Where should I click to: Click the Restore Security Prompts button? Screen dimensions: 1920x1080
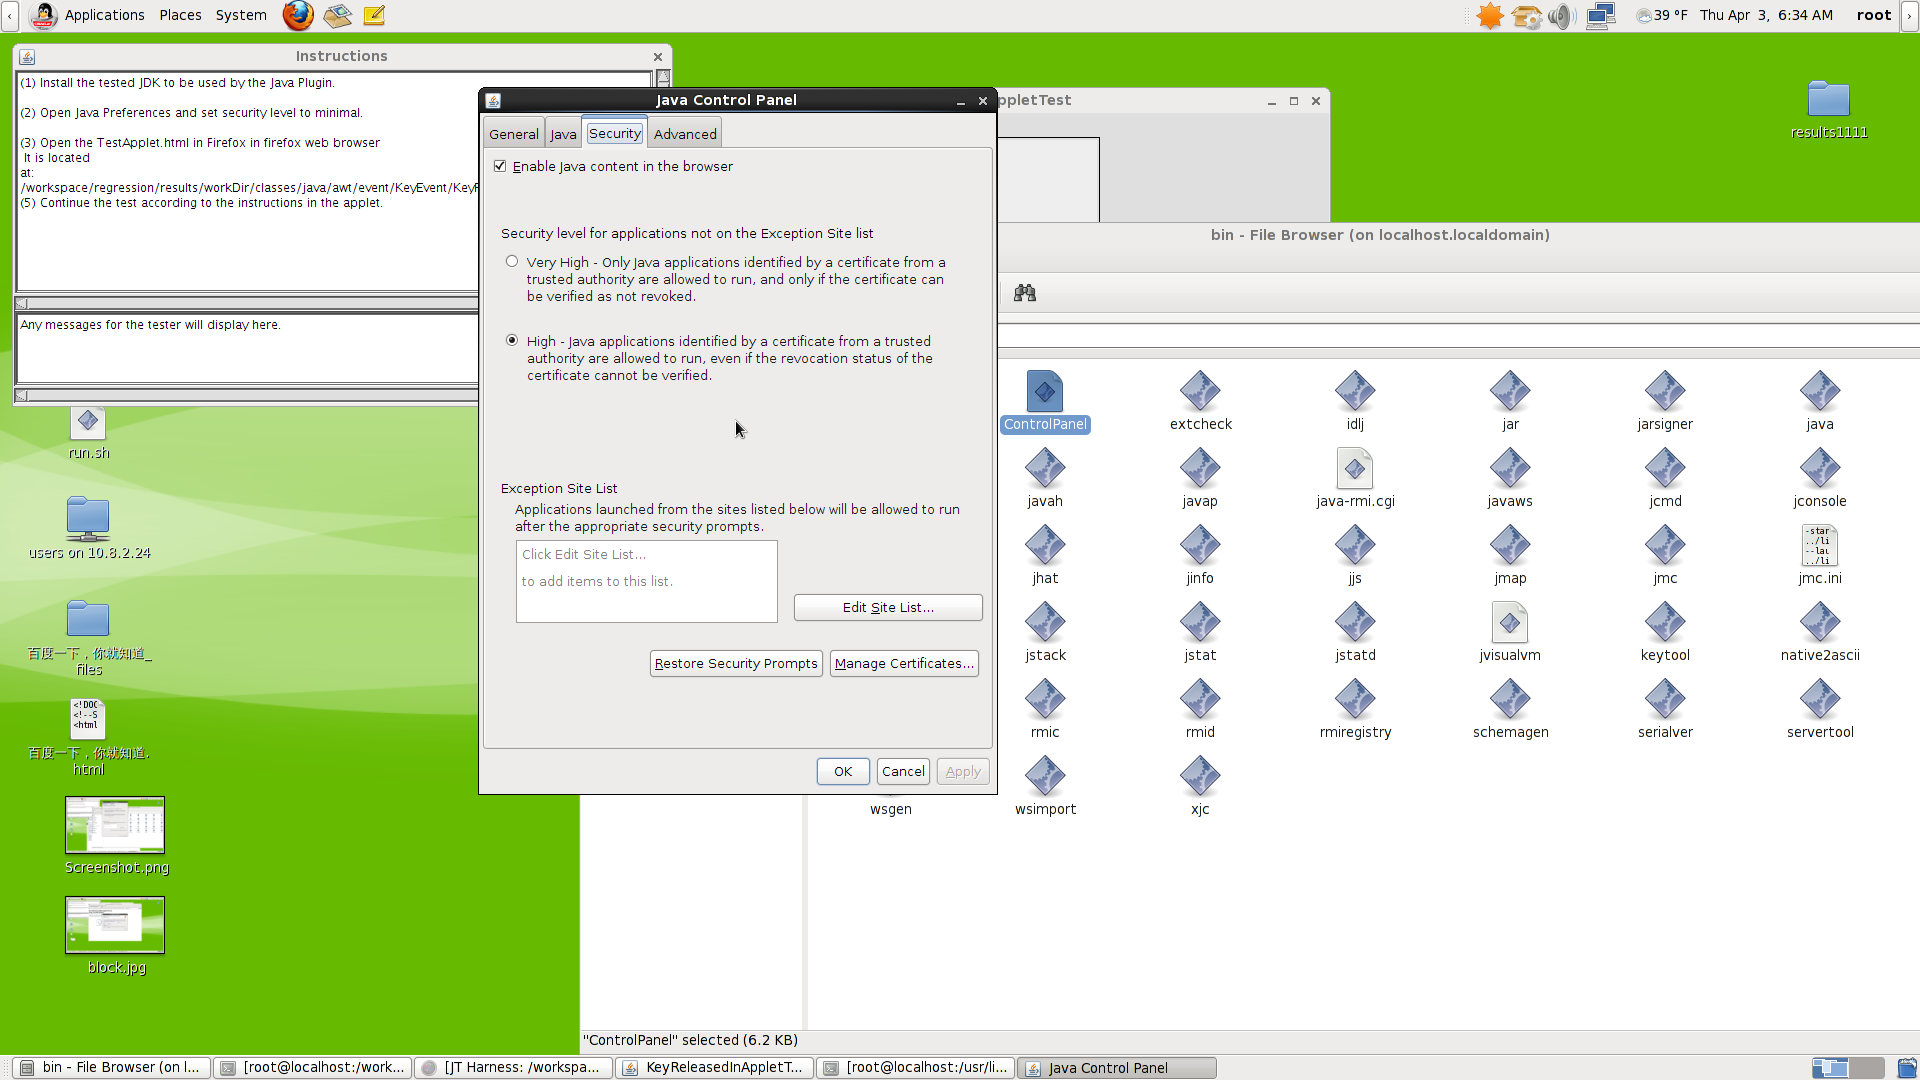(x=735, y=664)
